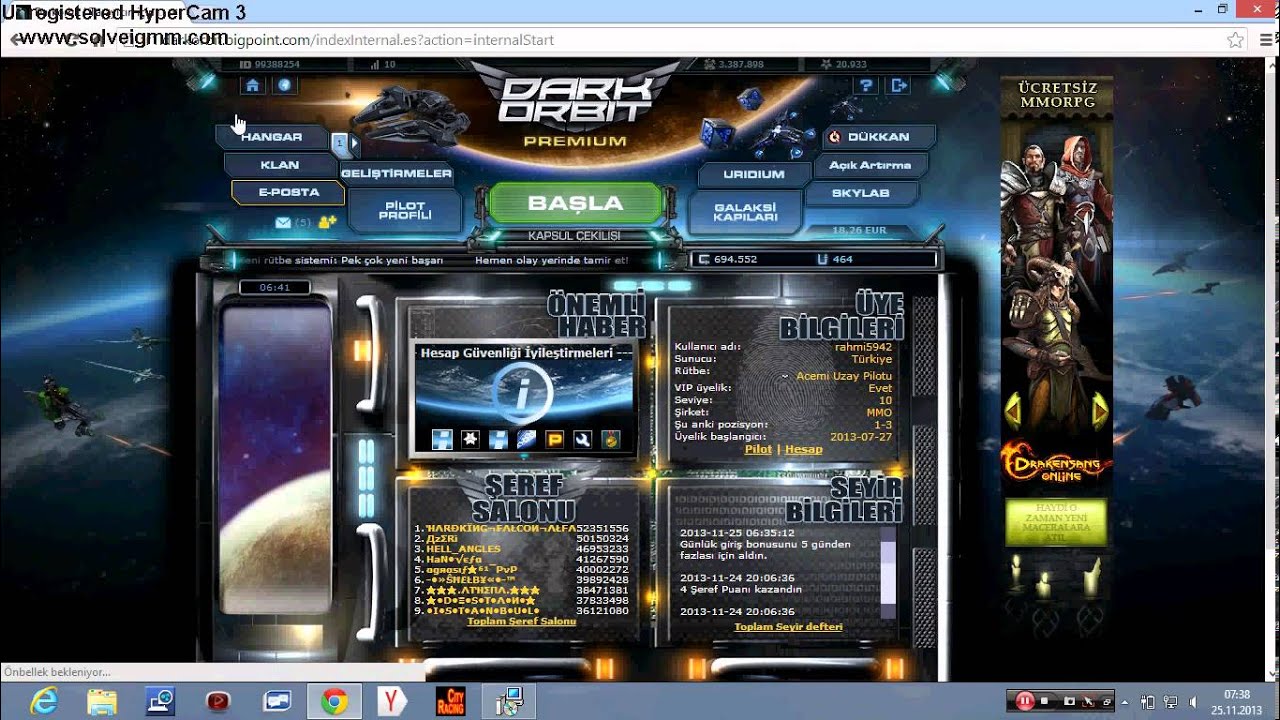Screen dimensions: 1280x720
Task: Click the HyperCam pause recording button
Action: click(1025, 702)
